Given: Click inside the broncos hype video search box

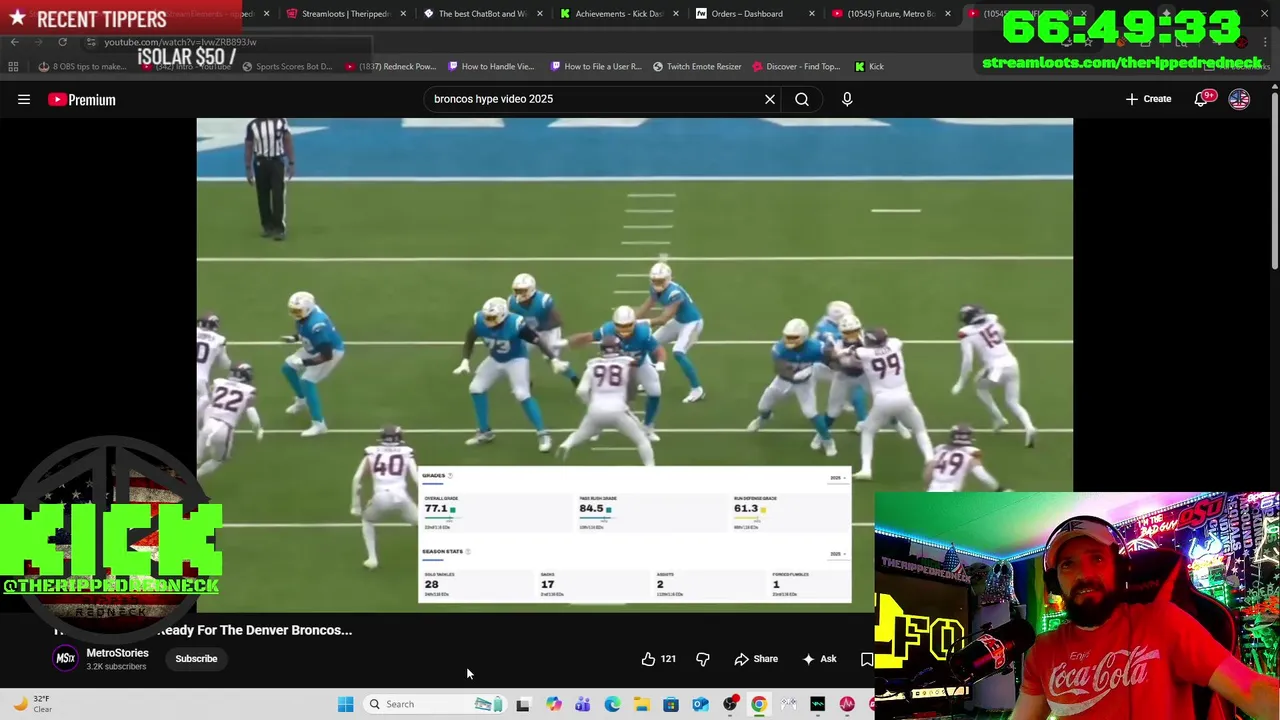Looking at the screenshot, I should (595, 99).
